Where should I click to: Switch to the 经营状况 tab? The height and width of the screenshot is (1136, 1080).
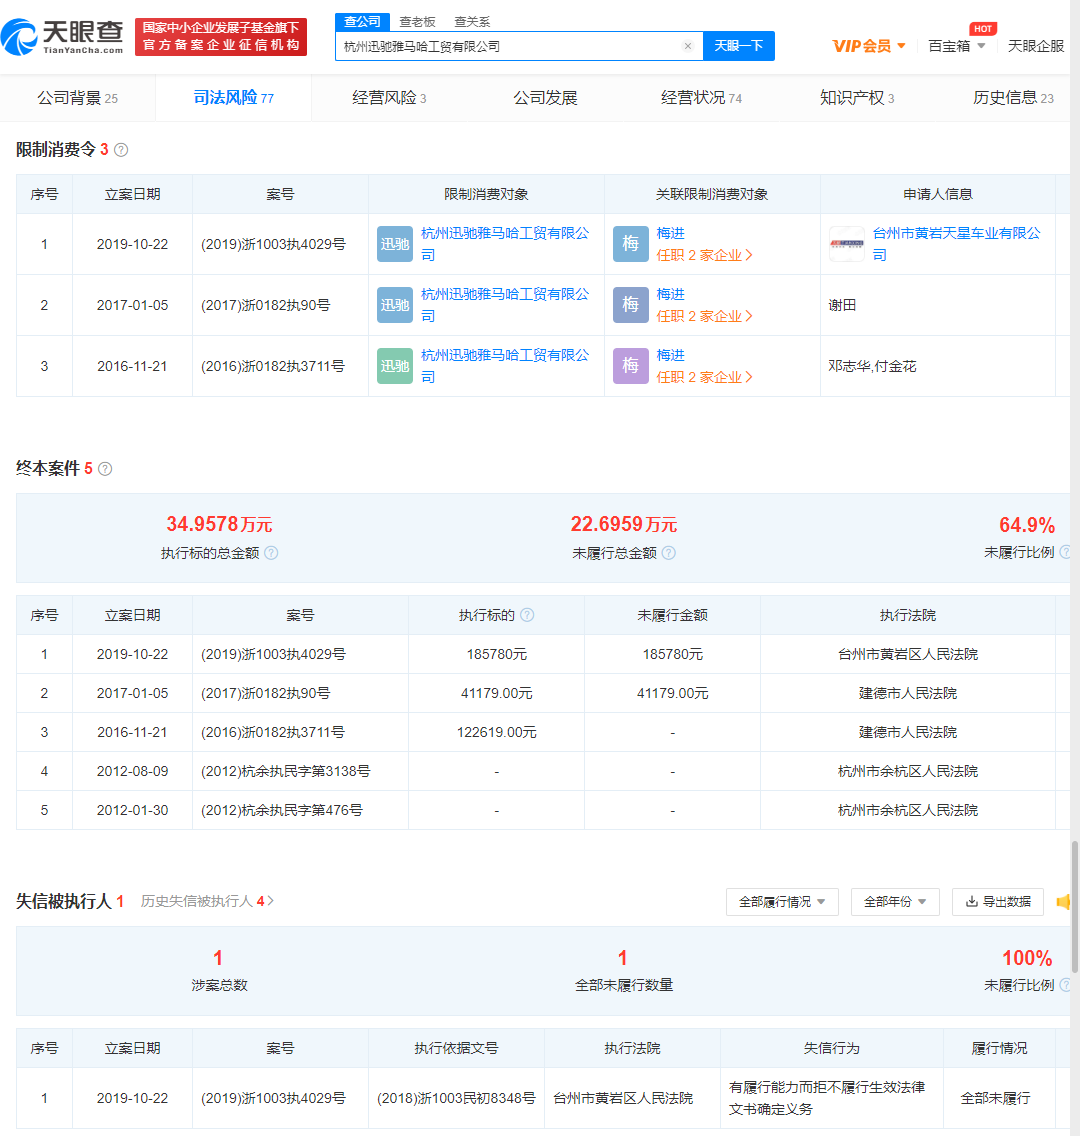(701, 98)
